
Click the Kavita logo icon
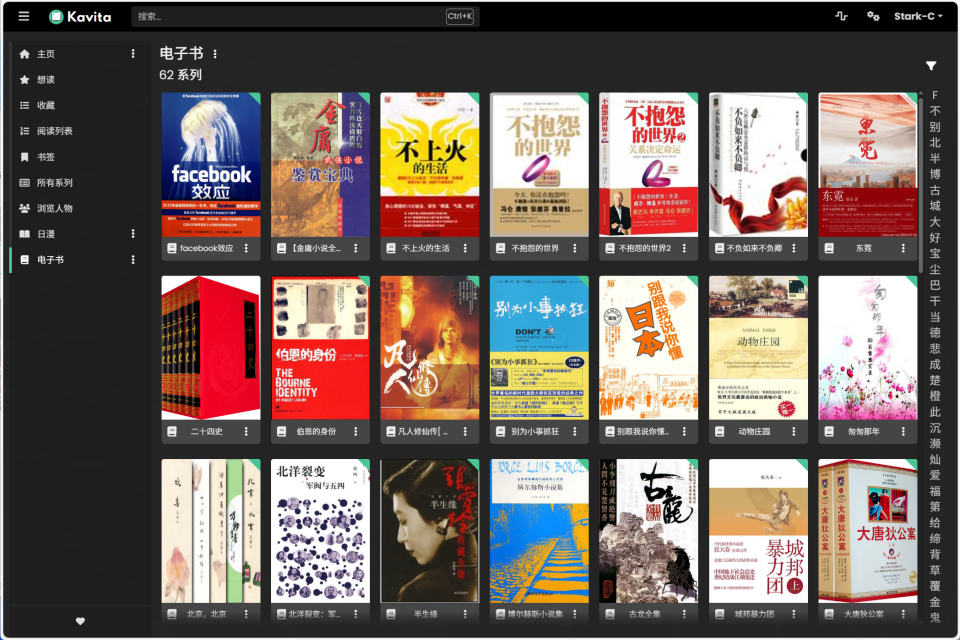pos(56,16)
